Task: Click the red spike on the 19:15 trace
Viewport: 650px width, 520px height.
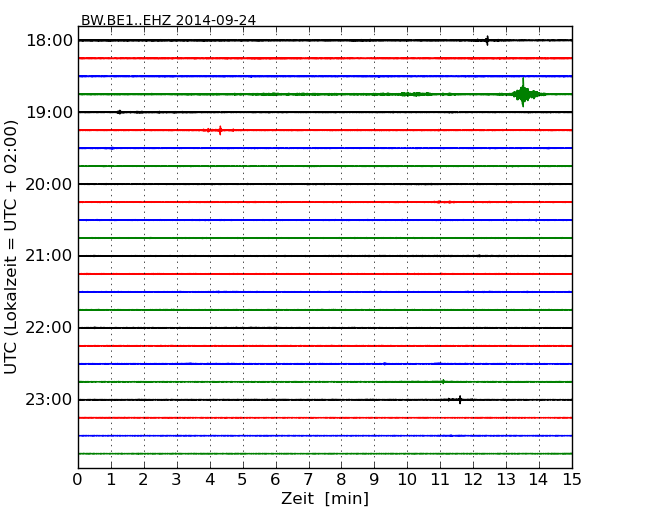Action: (x=220, y=130)
